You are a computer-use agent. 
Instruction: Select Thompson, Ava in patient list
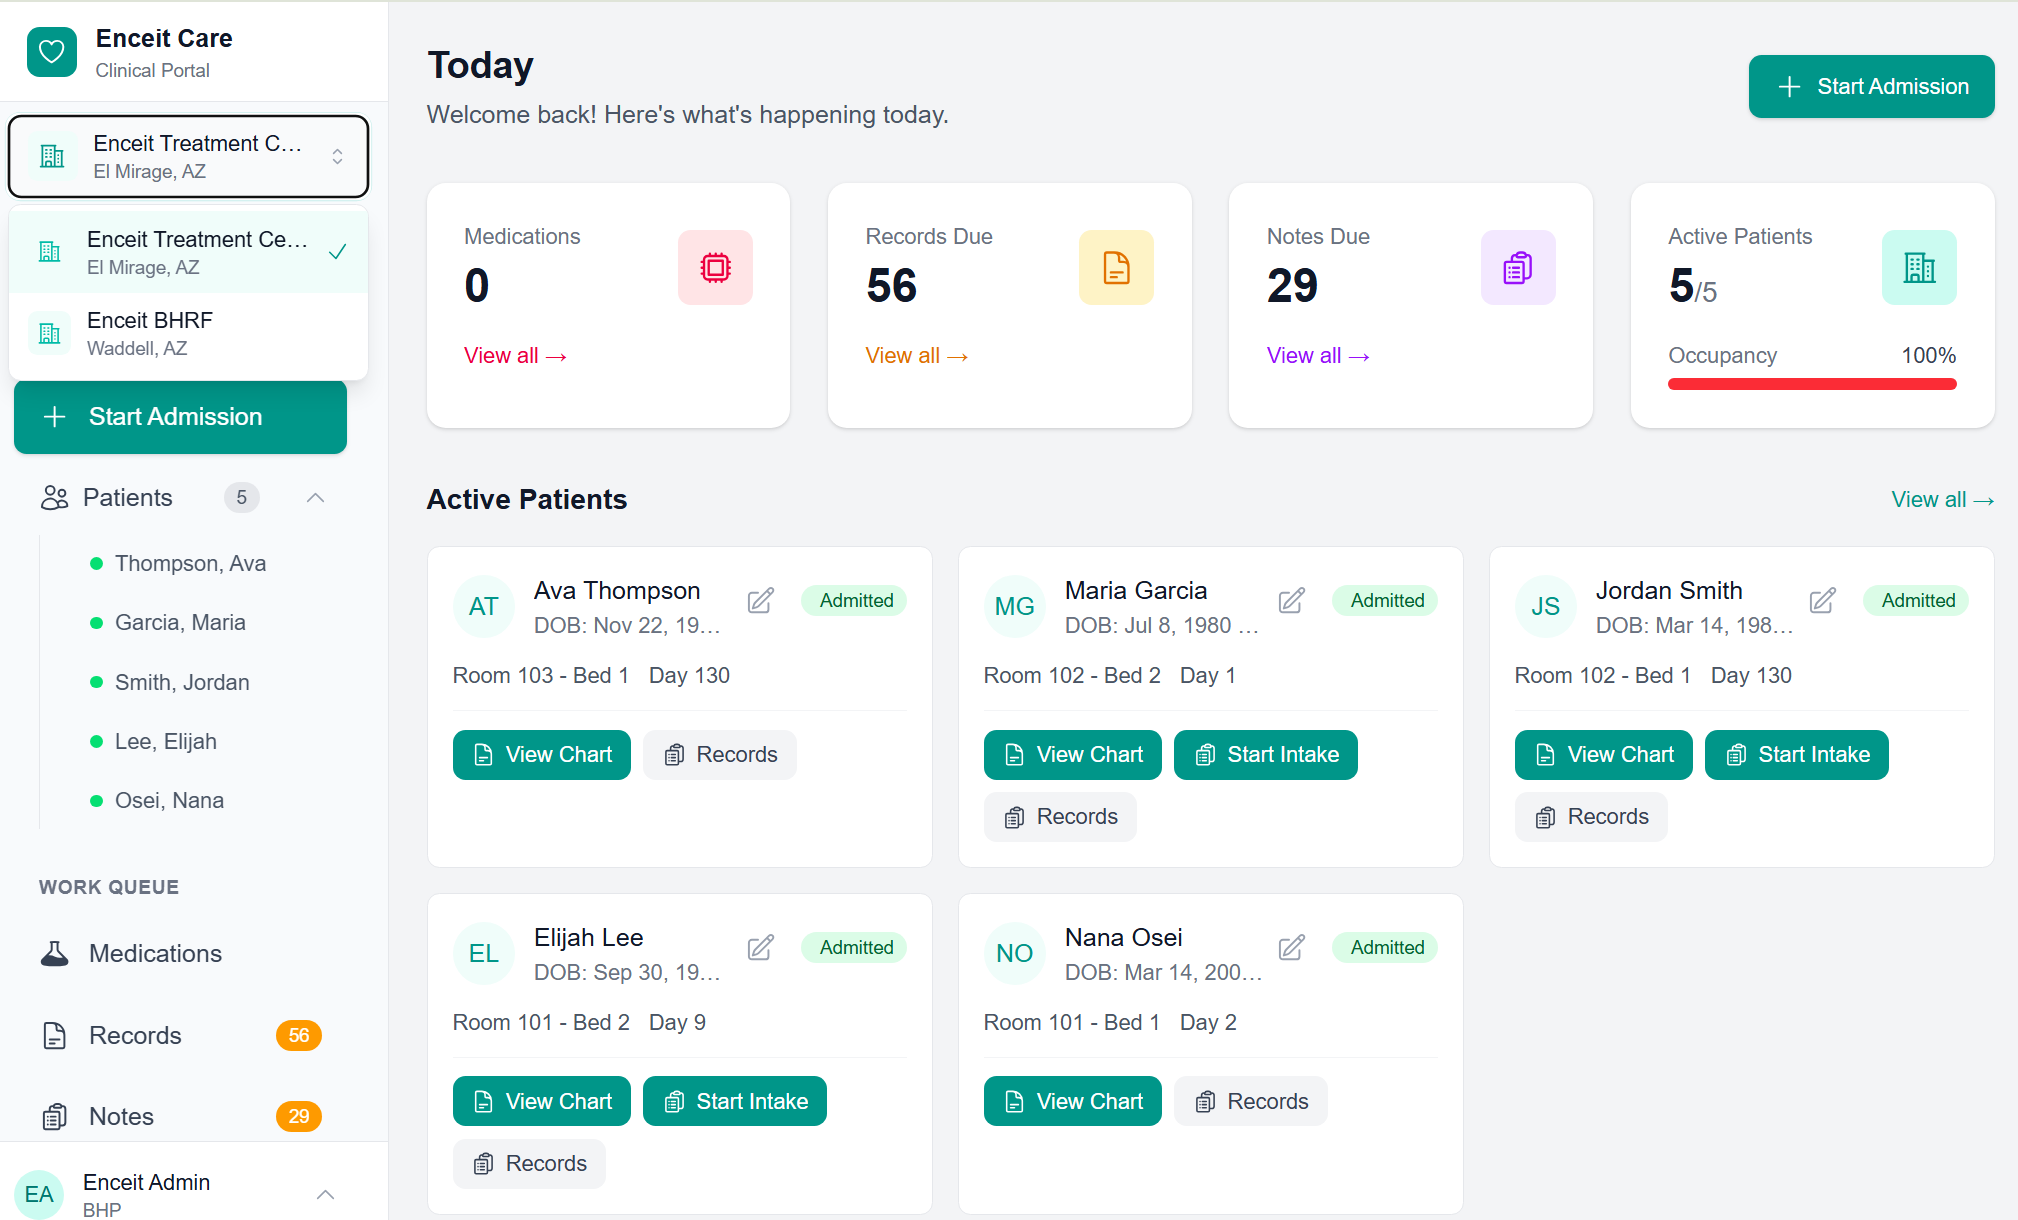(x=190, y=563)
